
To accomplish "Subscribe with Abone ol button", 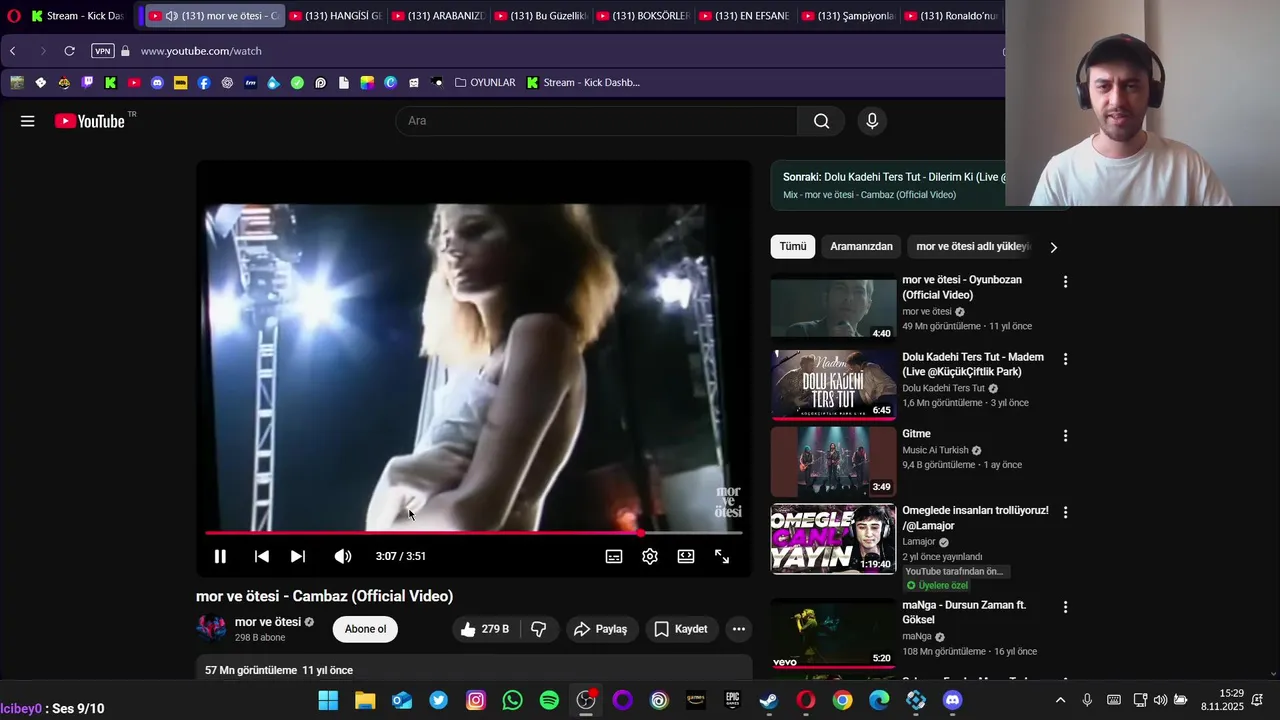I will (365, 629).
